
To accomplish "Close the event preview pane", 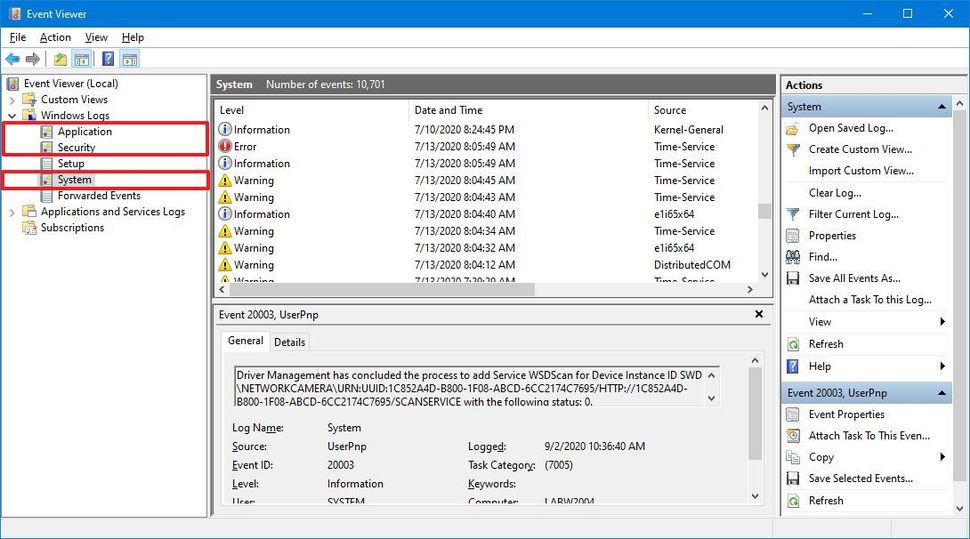I will tap(759, 314).
